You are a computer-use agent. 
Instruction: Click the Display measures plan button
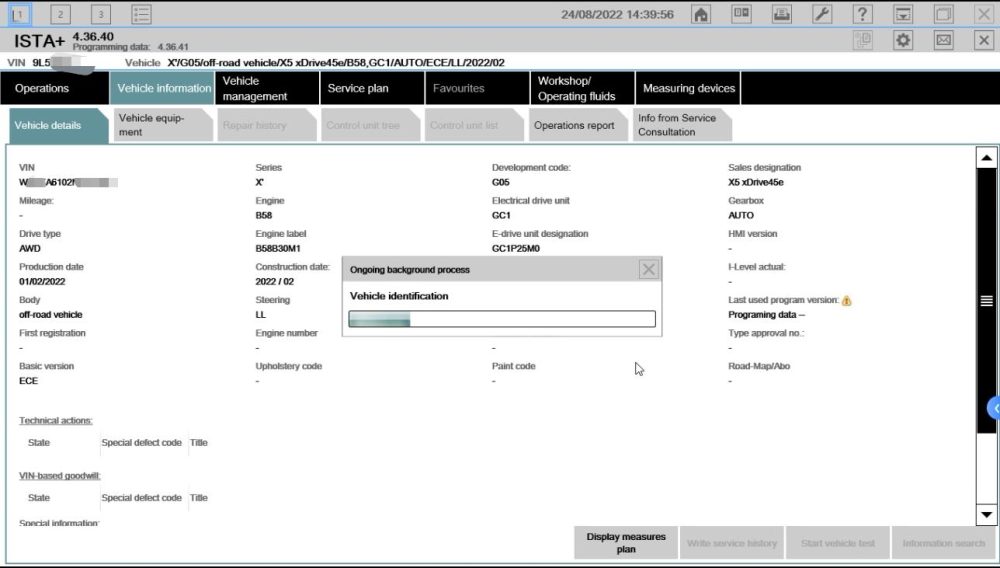(626, 543)
